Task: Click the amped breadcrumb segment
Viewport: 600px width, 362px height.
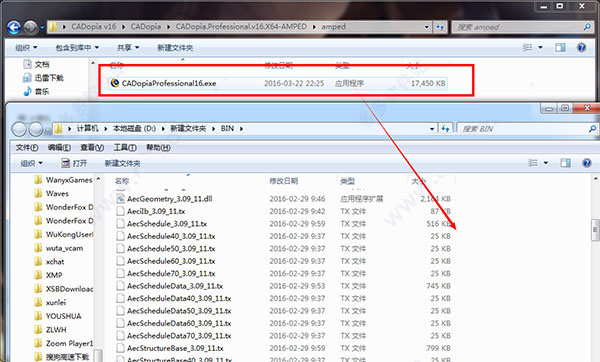Action: click(x=333, y=27)
